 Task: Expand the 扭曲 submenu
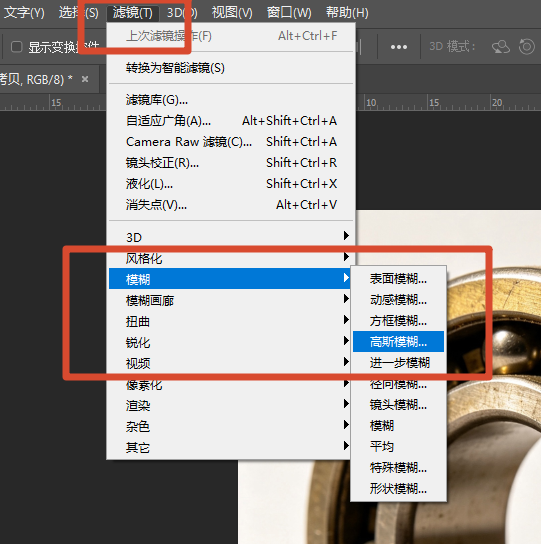click(229, 321)
